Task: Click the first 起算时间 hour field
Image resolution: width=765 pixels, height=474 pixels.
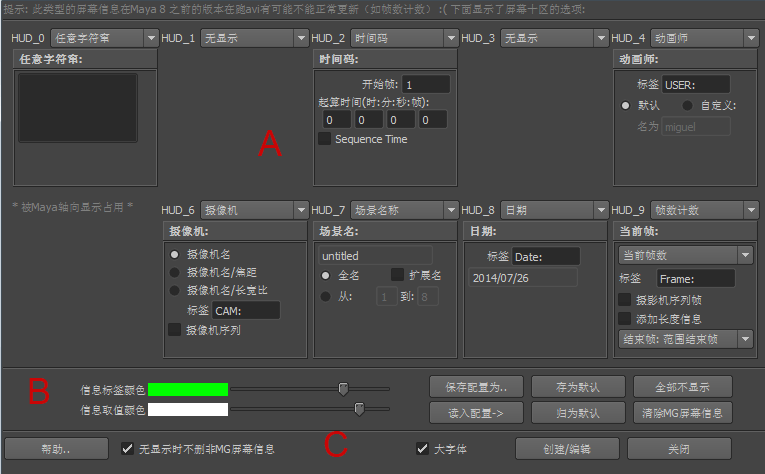Action: [x=336, y=119]
